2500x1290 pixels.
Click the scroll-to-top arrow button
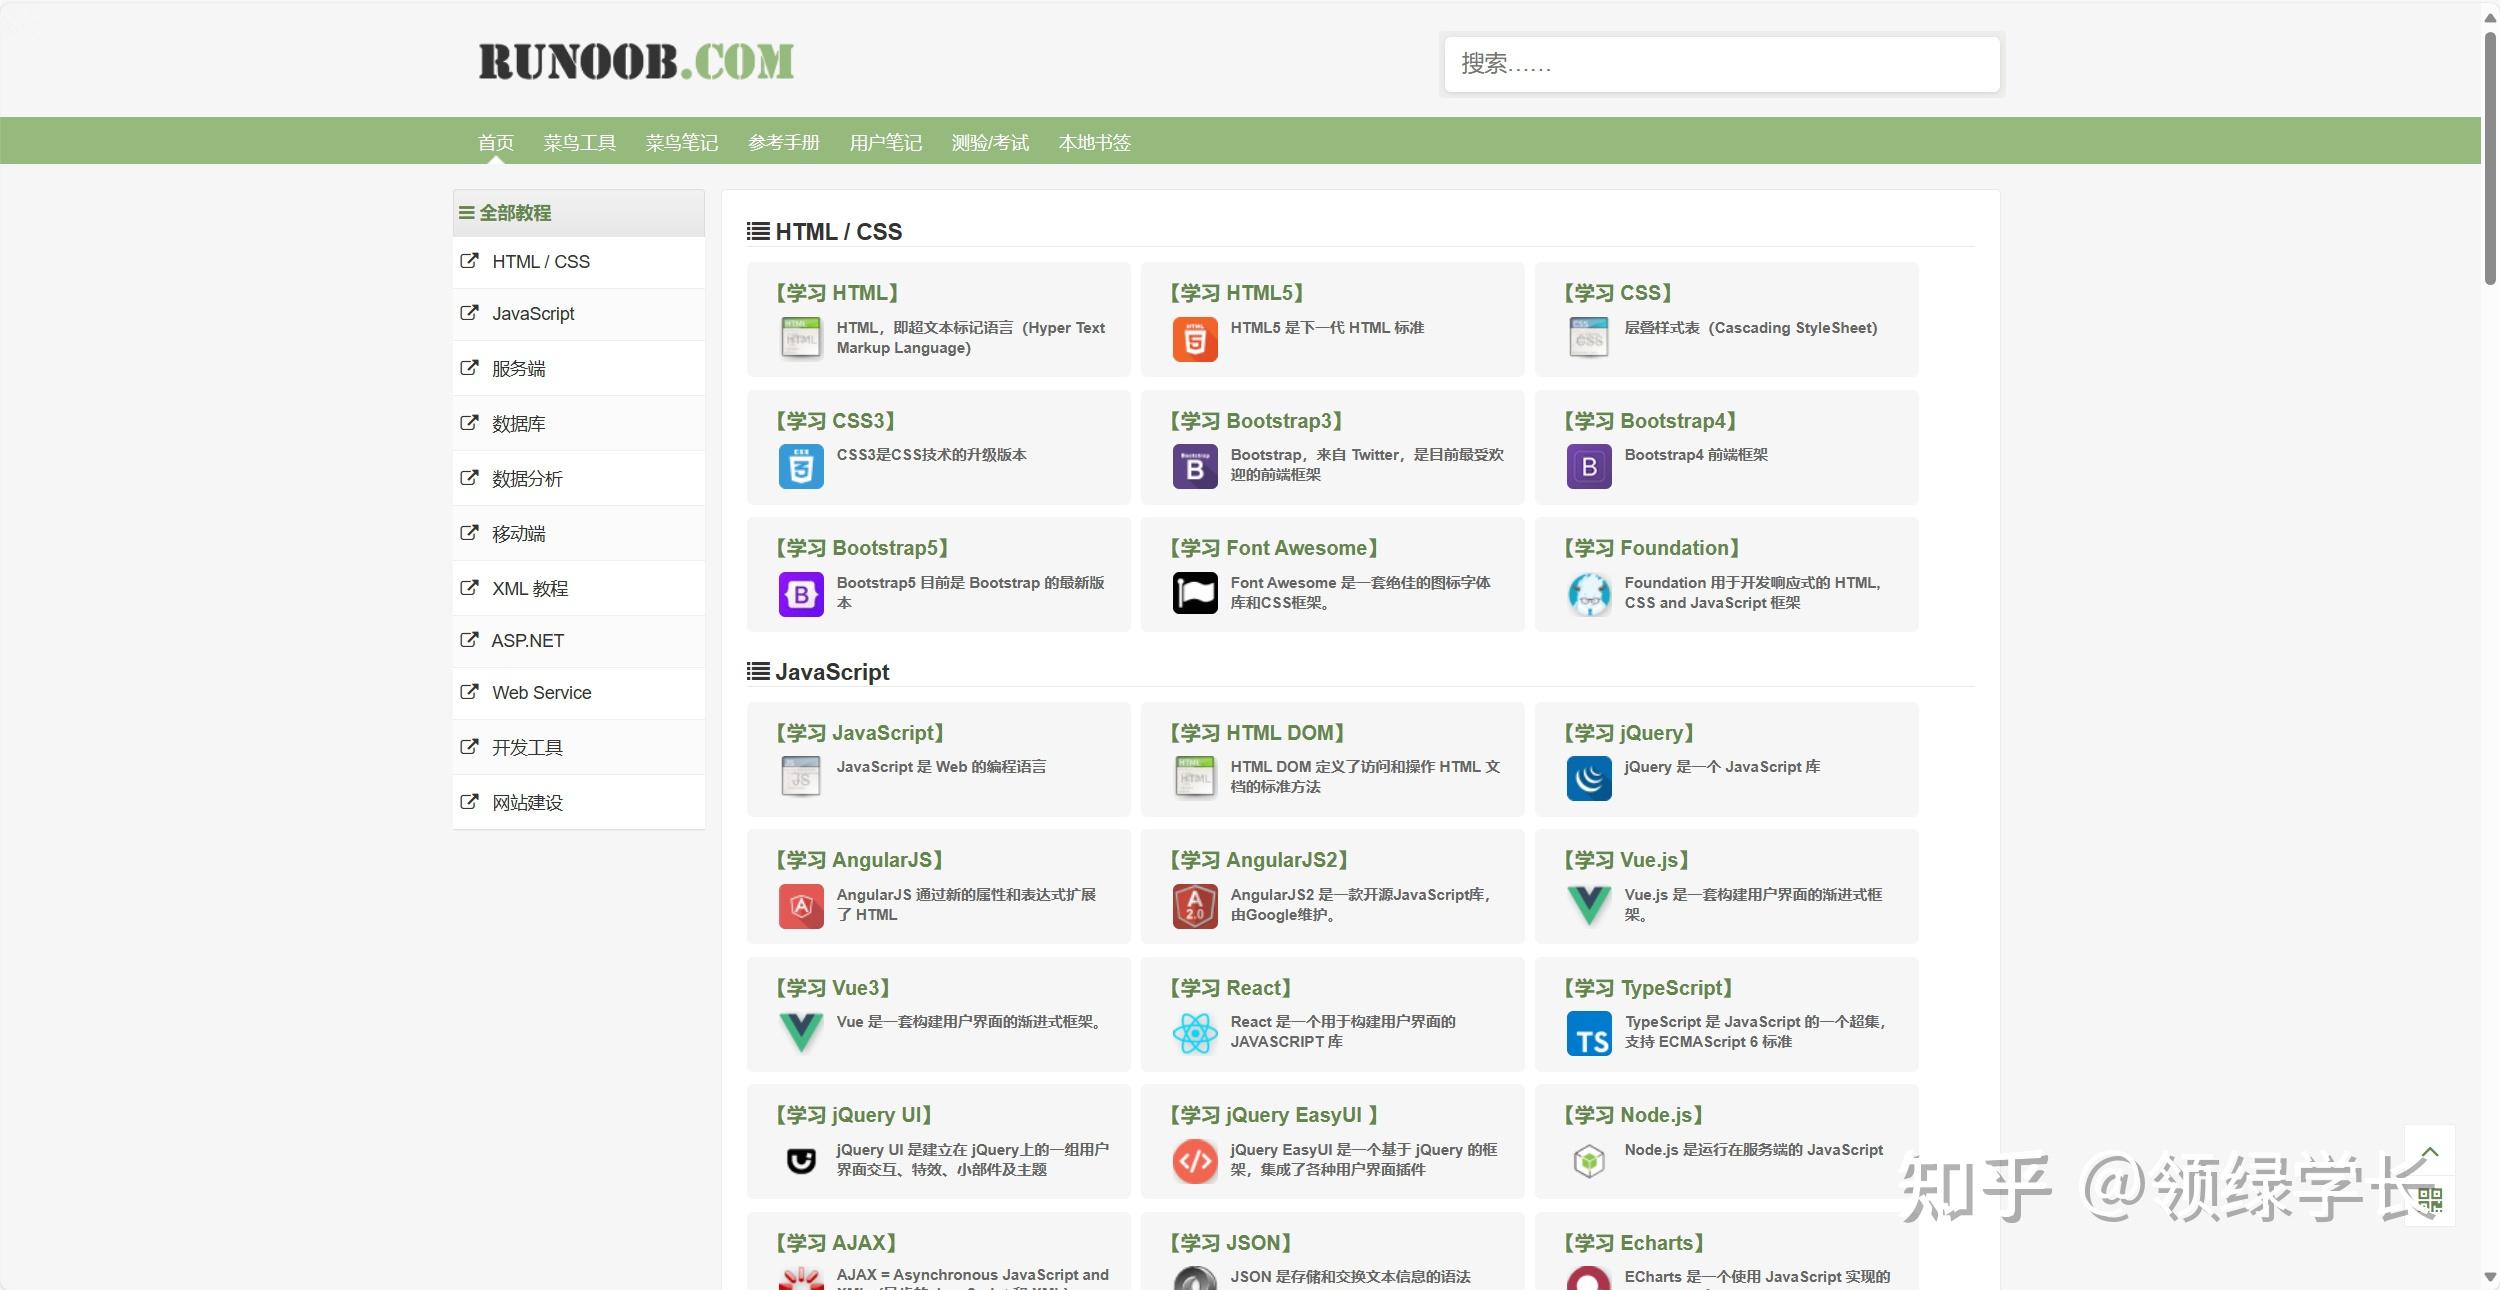(2430, 1152)
